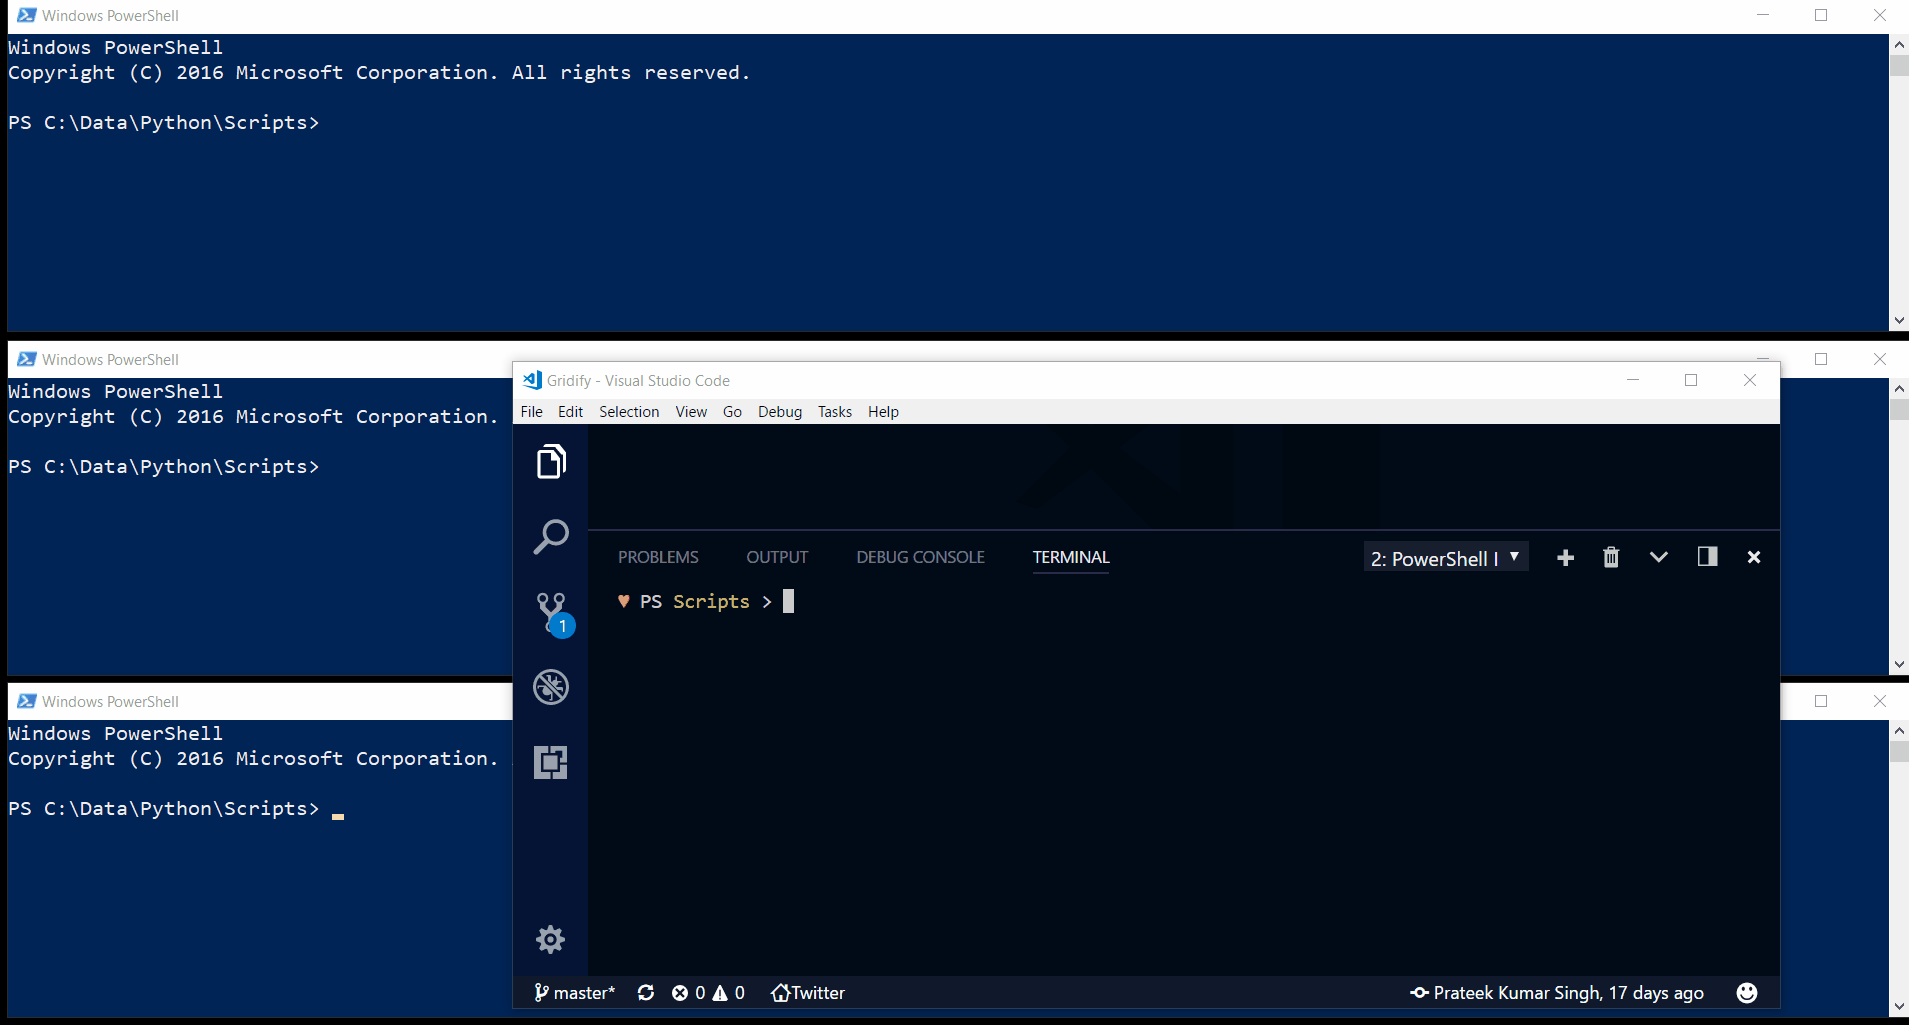Minimize the Visual Studio Code window

[1633, 380]
